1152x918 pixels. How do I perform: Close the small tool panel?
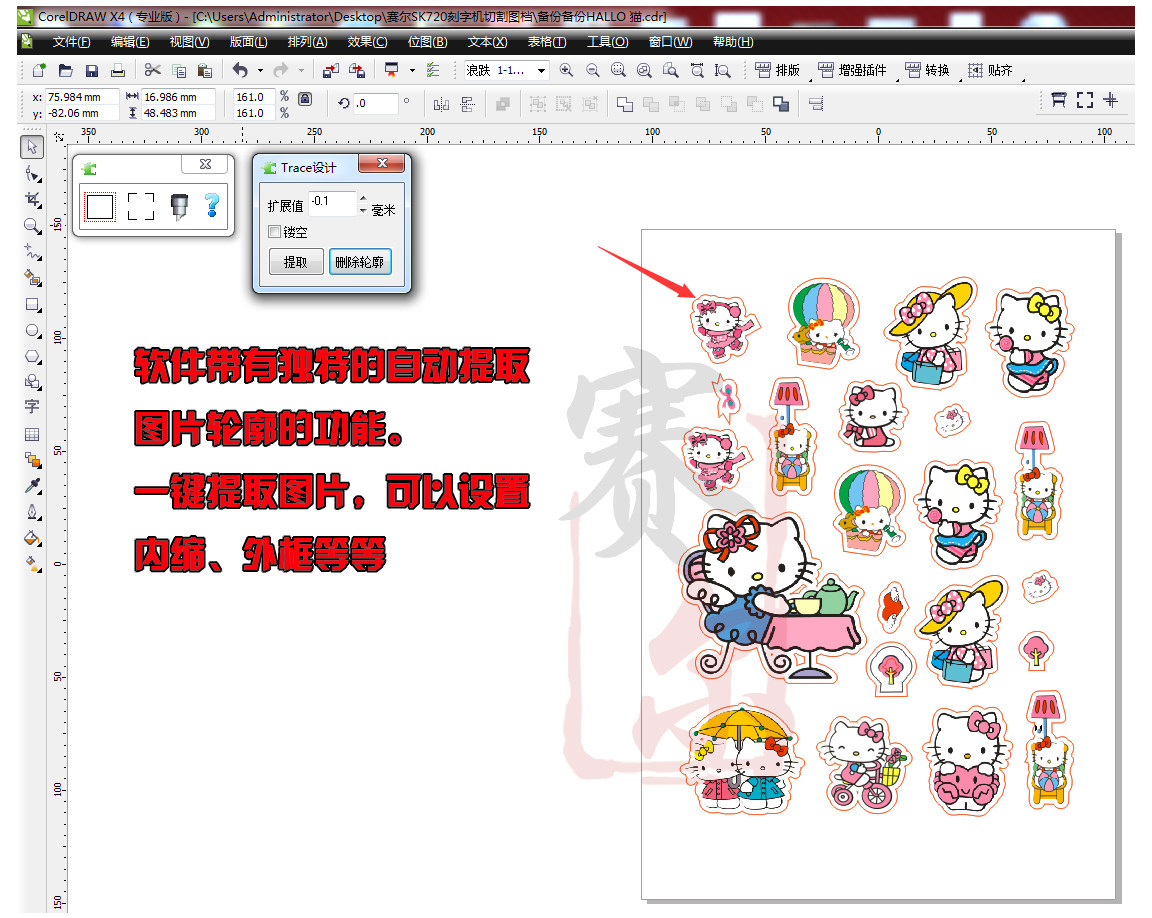206,165
